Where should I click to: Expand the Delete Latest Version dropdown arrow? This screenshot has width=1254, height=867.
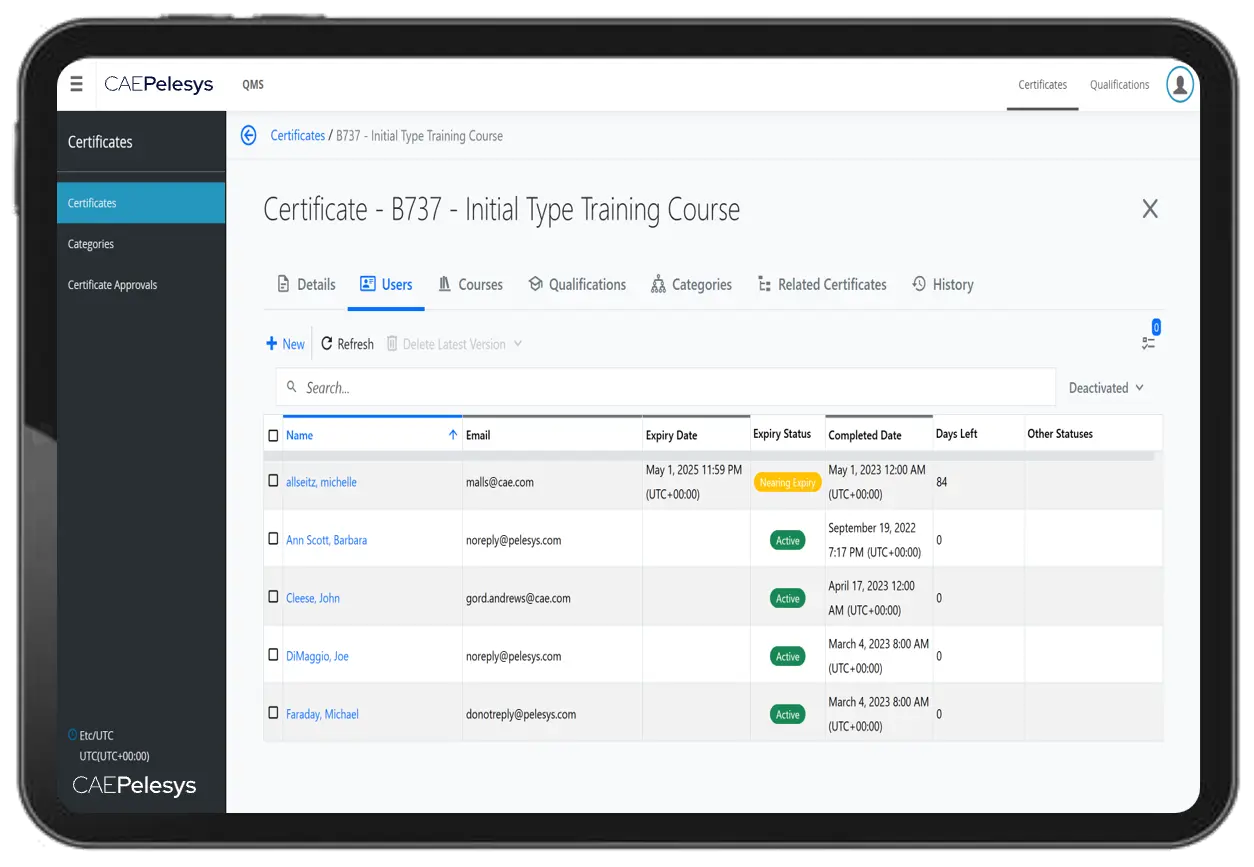pos(518,344)
